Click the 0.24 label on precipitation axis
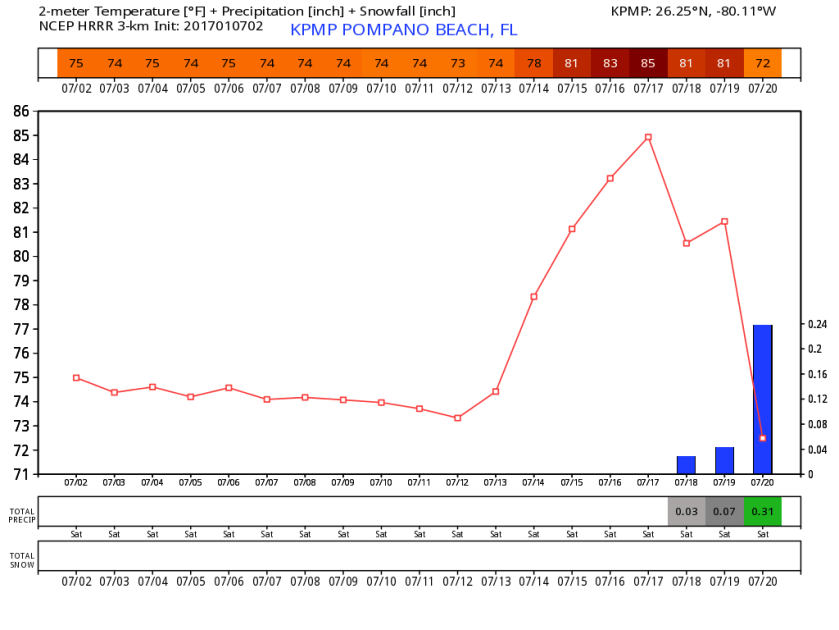The image size is (839, 630). point(816,324)
